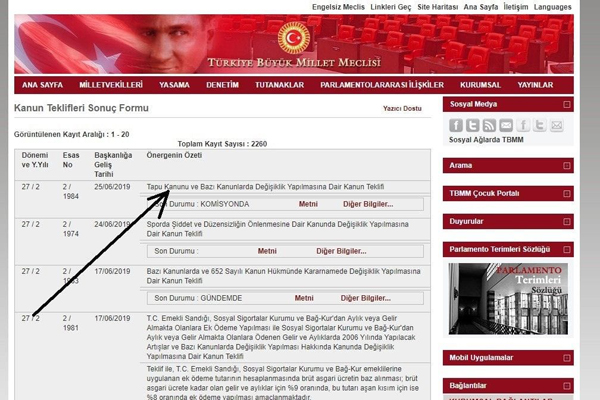Viewport: 600px width, 400px height.
Task: Open the TUTANAKLAR menu
Action: (x=281, y=86)
